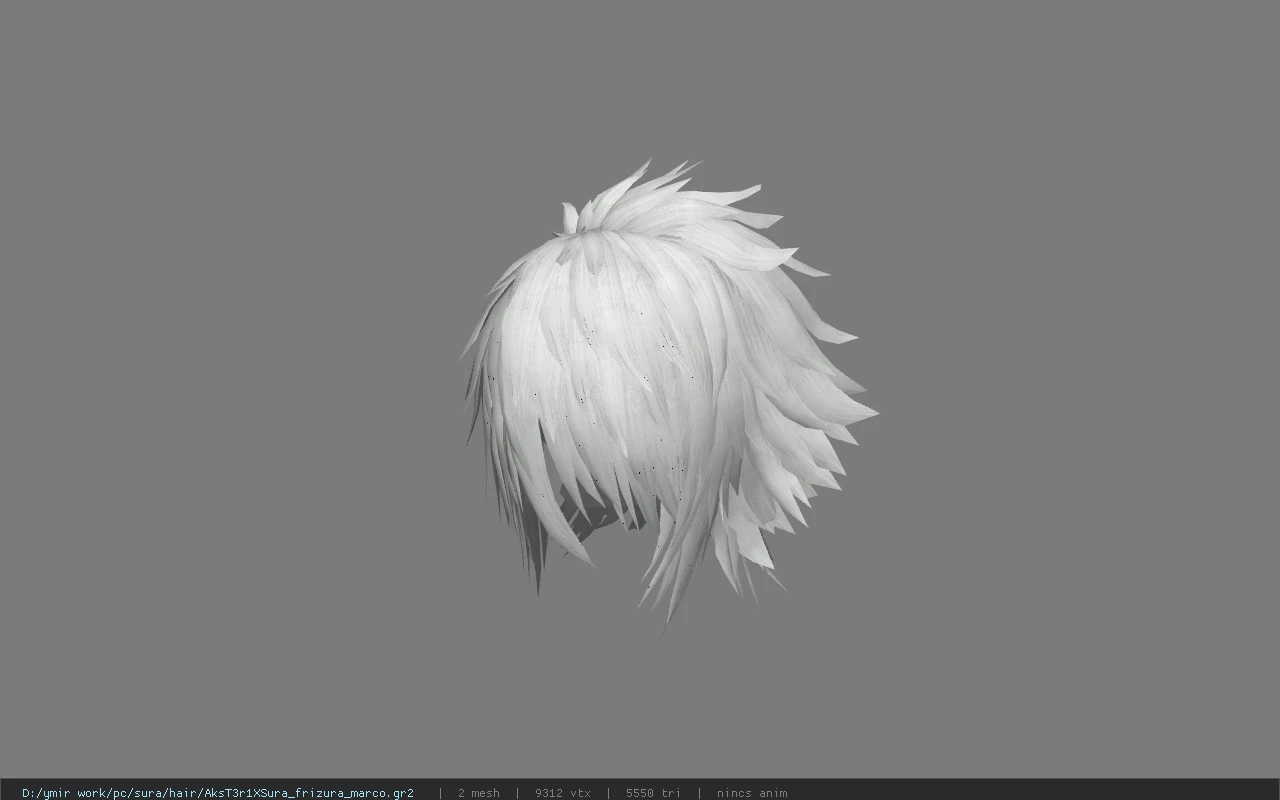This screenshot has width=1280, height=800.
Task: Click the file path ending AksT3r1XSura_frizura_marco.gr2
Action: click(218, 793)
